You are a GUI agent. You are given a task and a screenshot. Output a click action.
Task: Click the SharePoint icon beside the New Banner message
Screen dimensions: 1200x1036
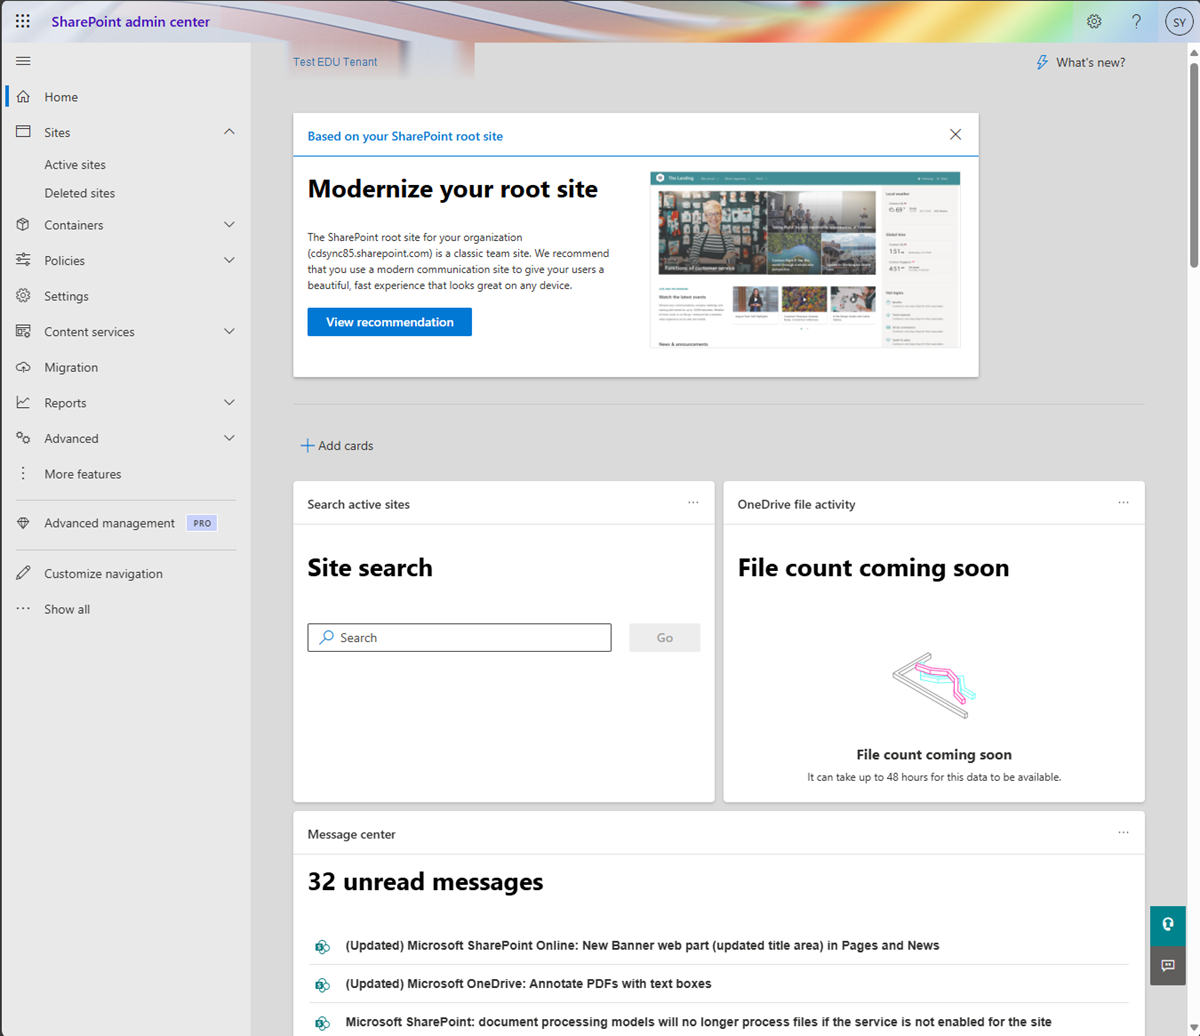point(322,946)
